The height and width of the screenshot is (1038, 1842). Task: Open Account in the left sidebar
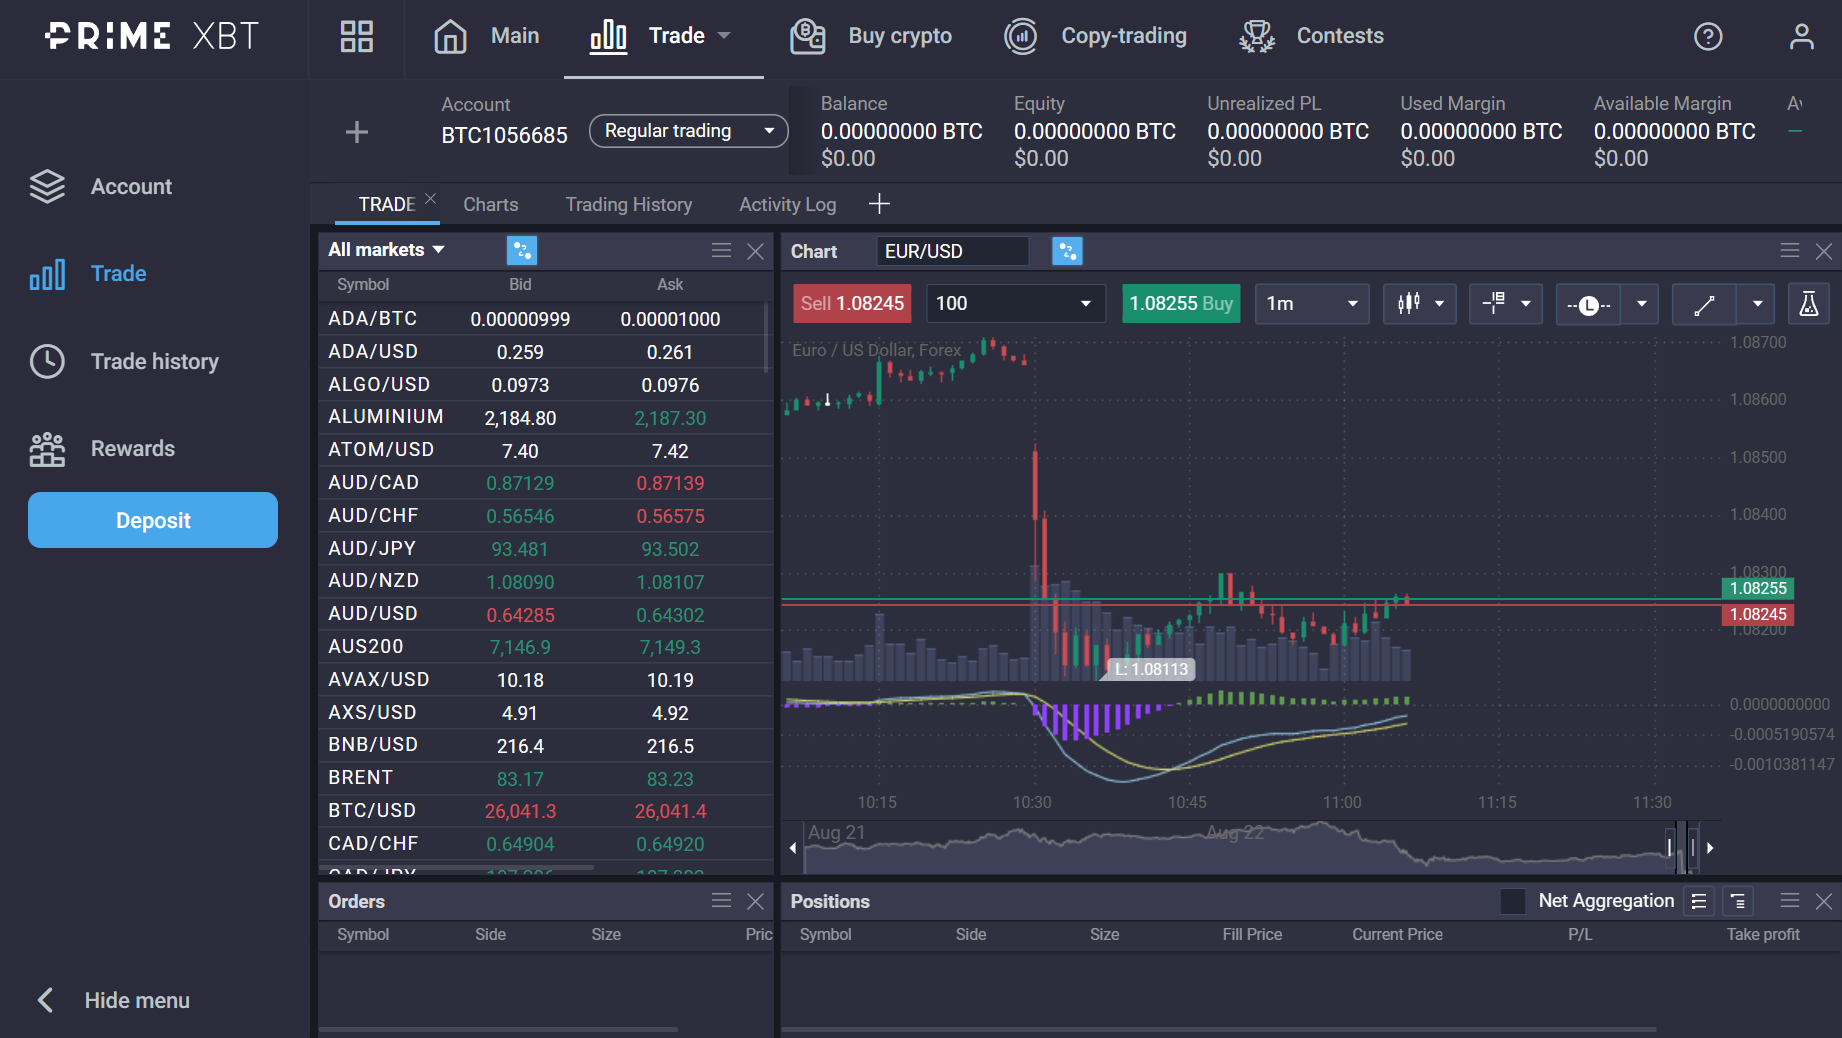[x=101, y=187]
